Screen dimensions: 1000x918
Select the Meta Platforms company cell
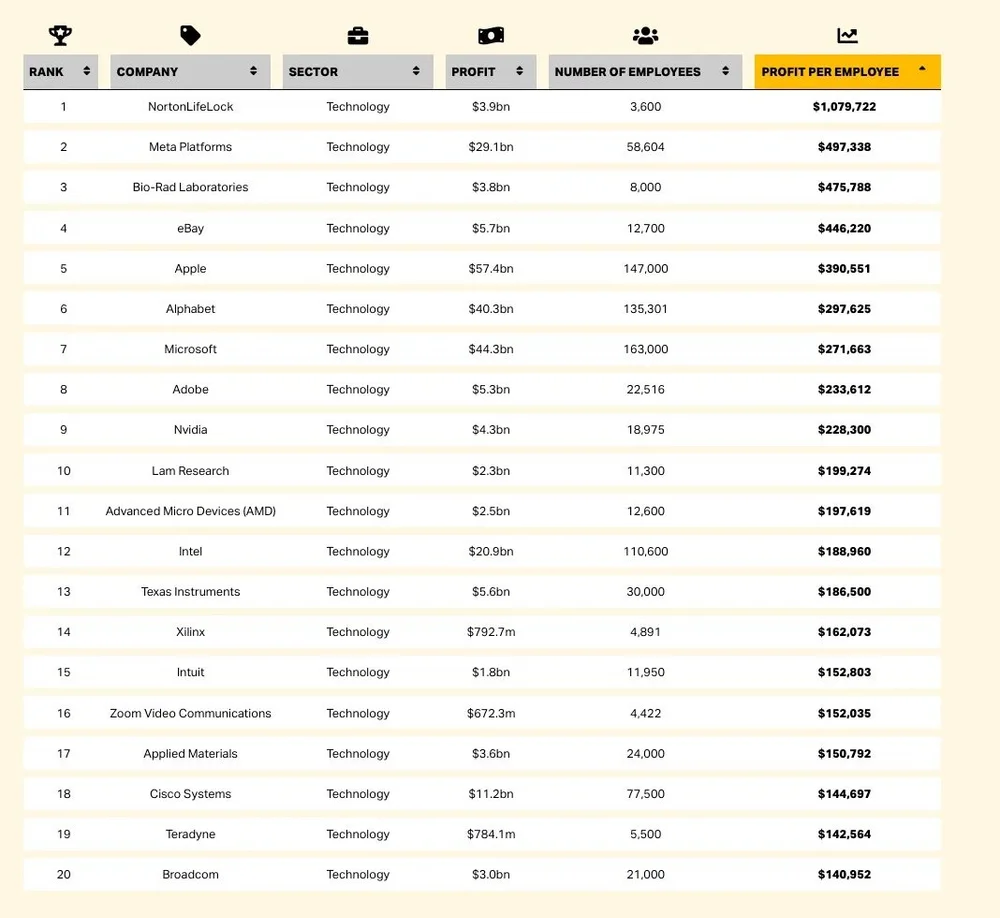coord(190,147)
